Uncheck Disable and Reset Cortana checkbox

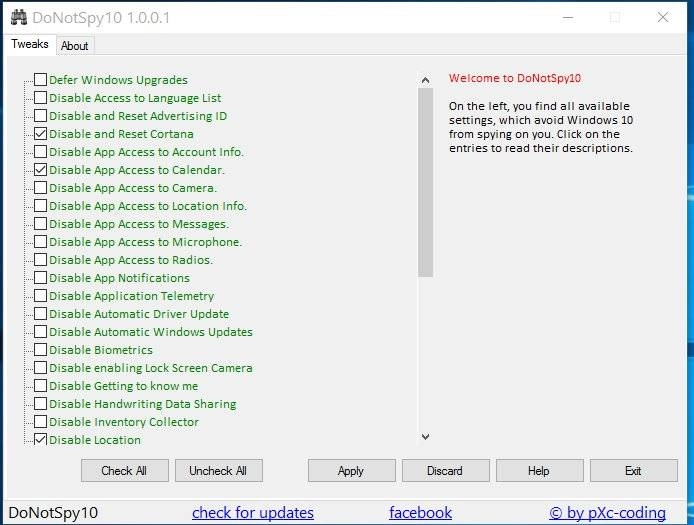click(x=40, y=134)
